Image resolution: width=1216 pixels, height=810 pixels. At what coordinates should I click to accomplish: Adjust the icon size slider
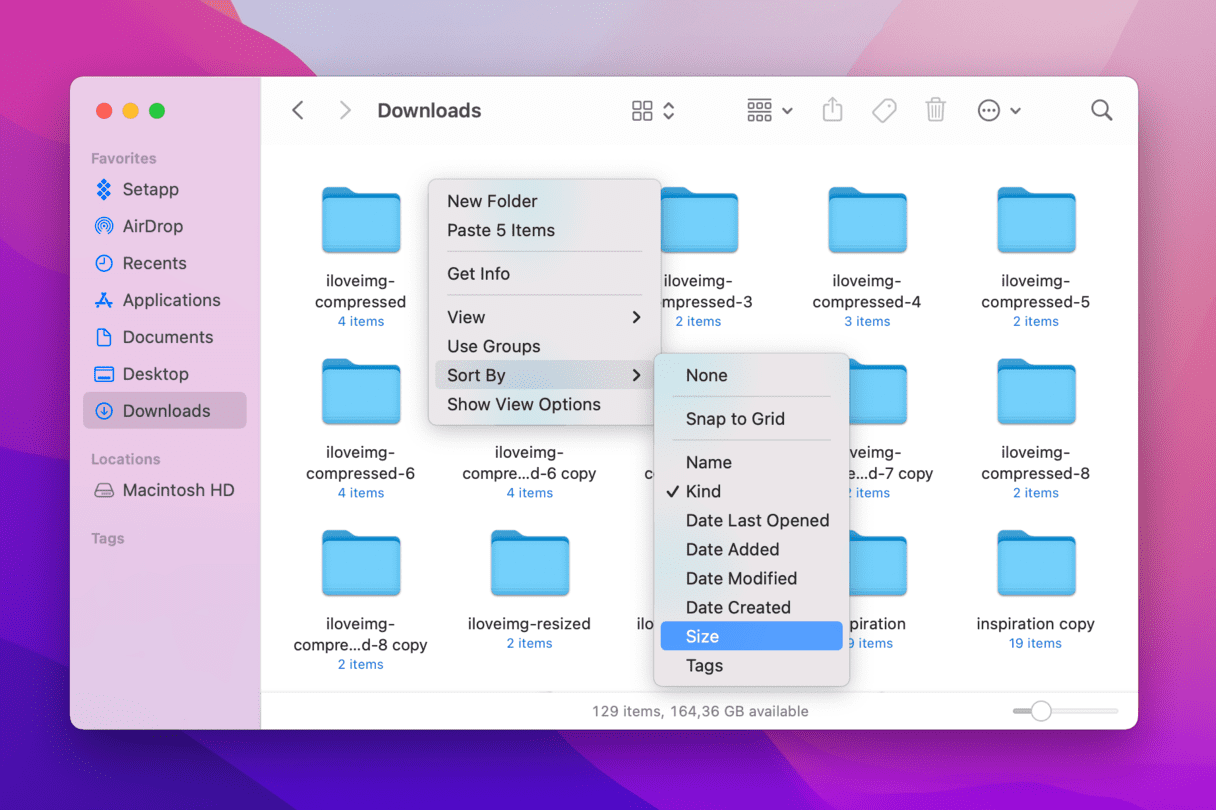pyautogui.click(x=1041, y=711)
